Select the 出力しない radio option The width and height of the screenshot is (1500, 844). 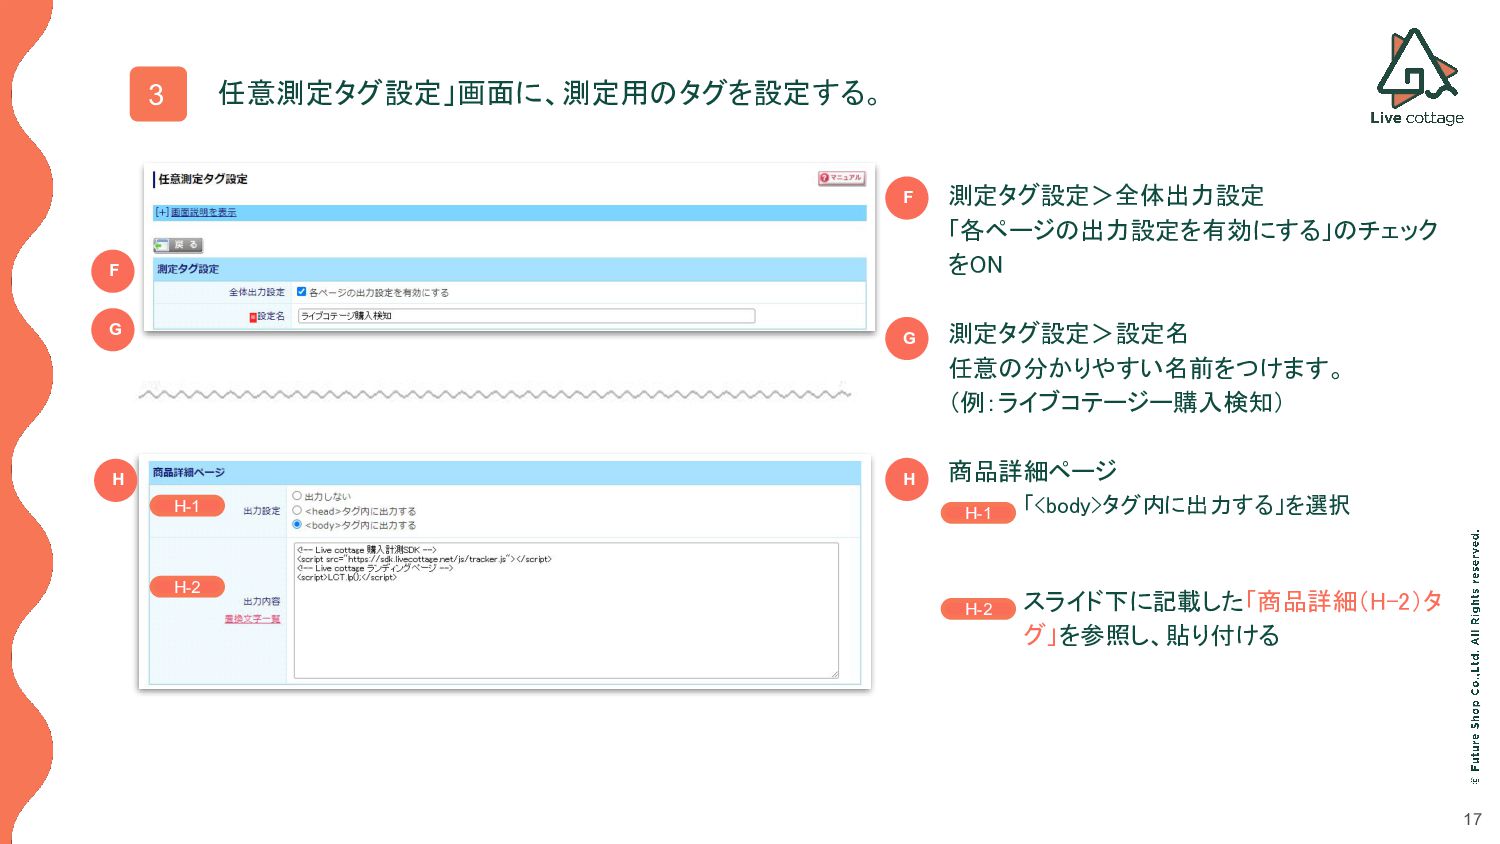point(297,496)
